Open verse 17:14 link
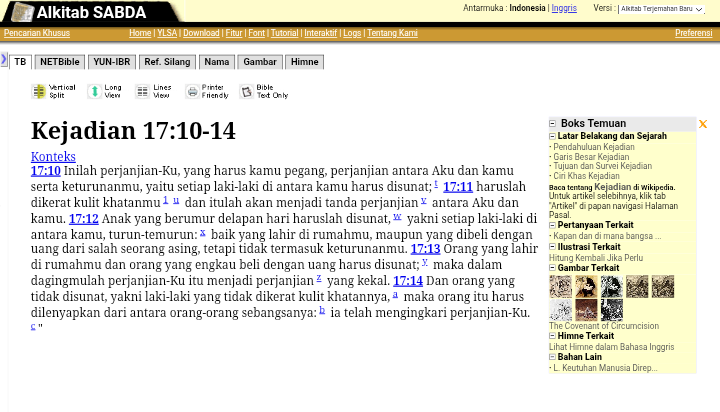 [x=408, y=281]
